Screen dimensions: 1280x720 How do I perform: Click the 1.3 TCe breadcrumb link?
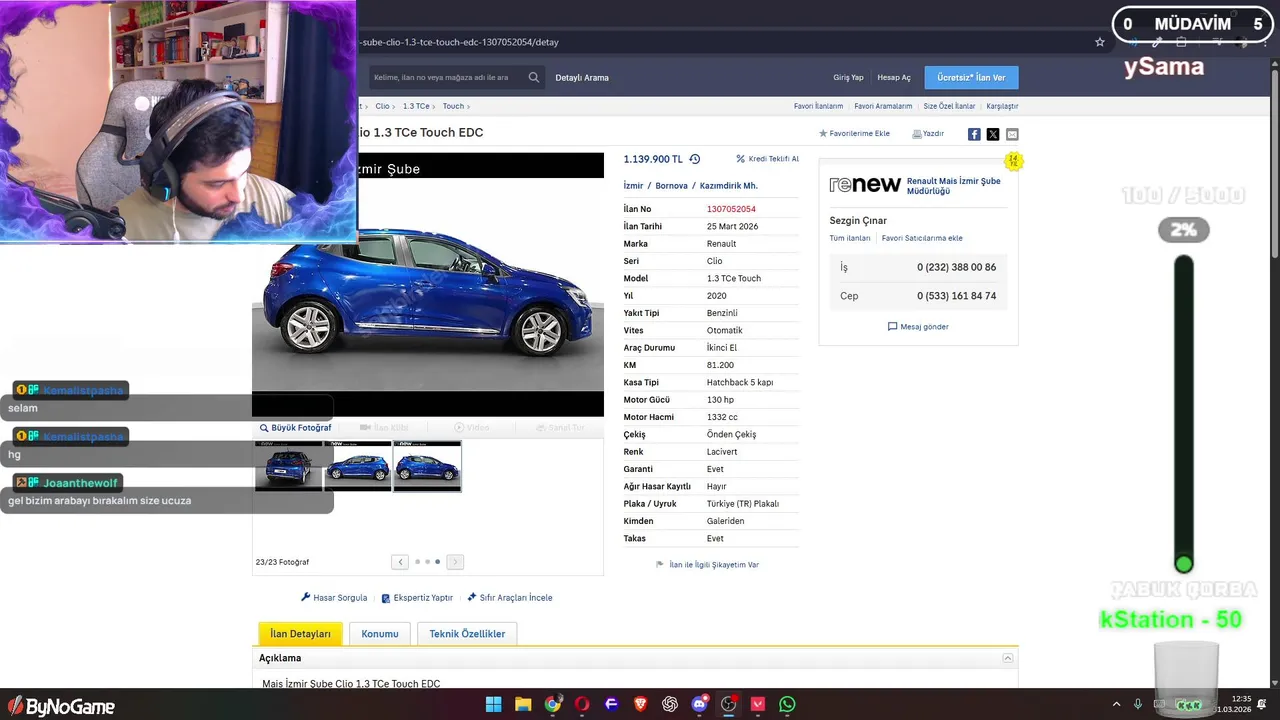[416, 106]
